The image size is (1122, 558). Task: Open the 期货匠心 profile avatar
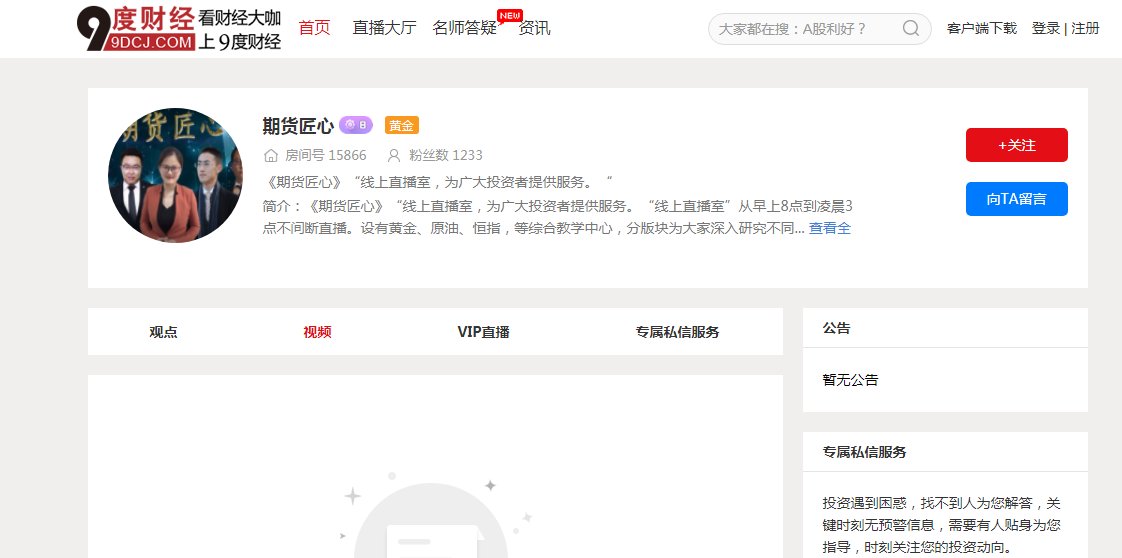point(175,175)
